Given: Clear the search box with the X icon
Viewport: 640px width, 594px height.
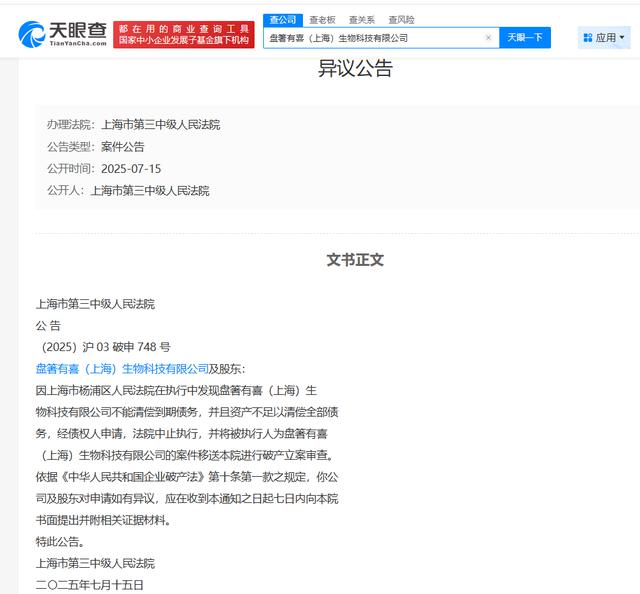Looking at the screenshot, I should [x=488, y=38].
